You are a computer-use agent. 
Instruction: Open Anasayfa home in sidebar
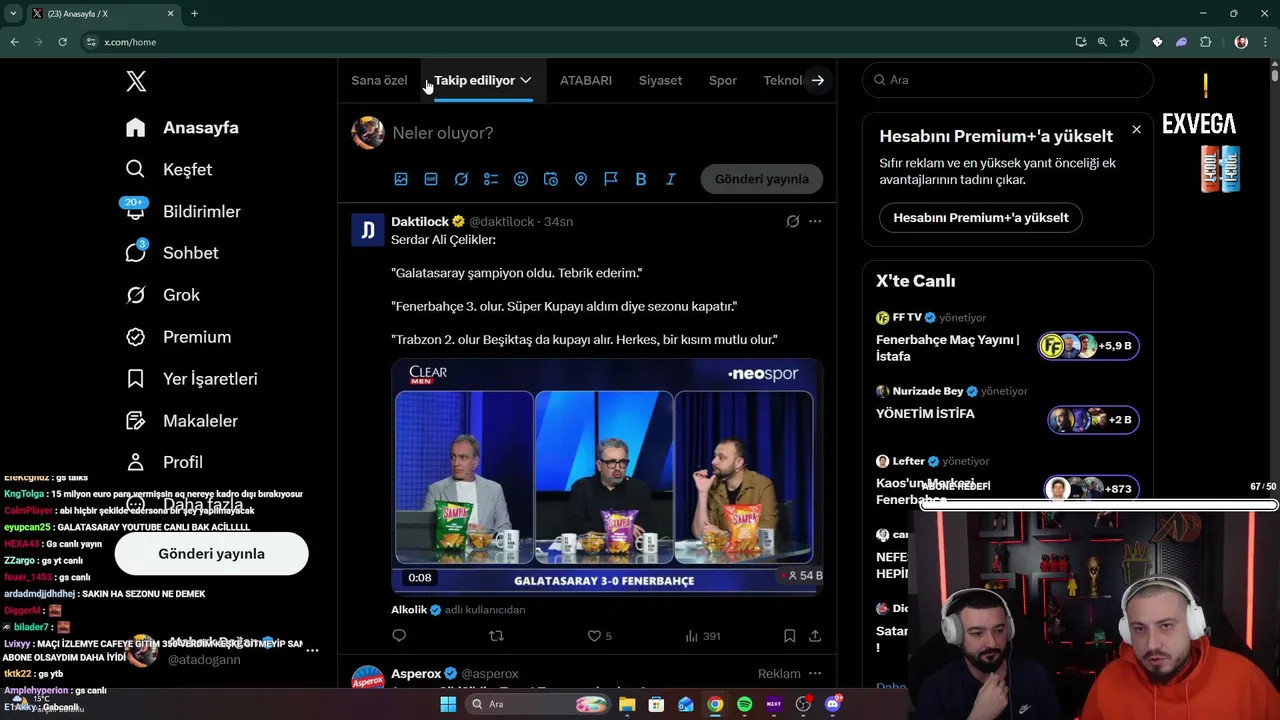tap(182, 128)
